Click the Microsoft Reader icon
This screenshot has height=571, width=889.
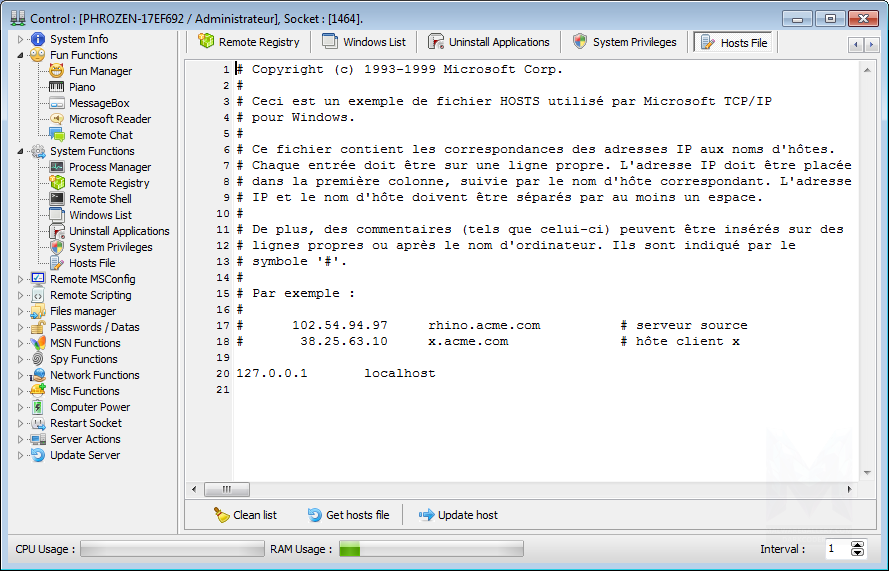click(x=57, y=119)
